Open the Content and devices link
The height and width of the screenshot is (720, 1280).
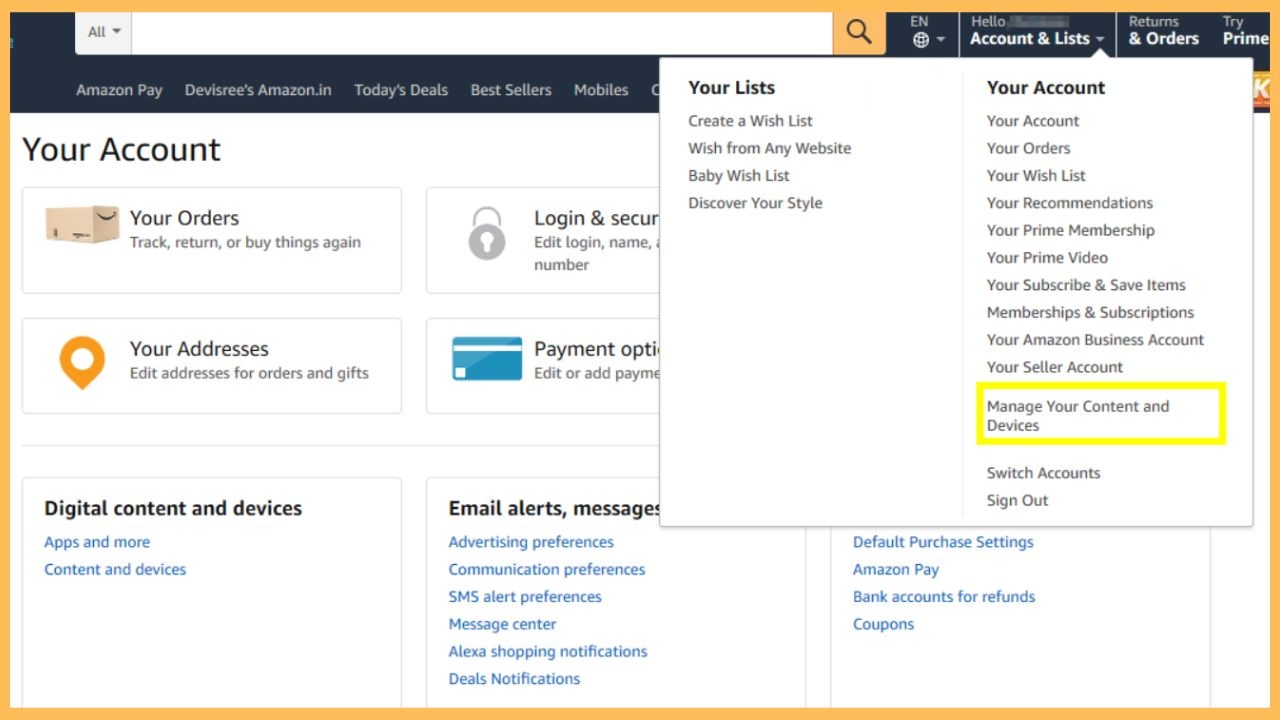pos(115,569)
